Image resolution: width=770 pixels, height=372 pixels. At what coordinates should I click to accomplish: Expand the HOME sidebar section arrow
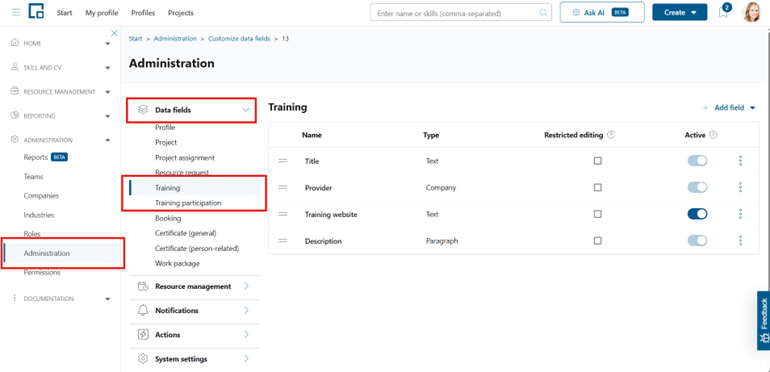[x=108, y=44]
